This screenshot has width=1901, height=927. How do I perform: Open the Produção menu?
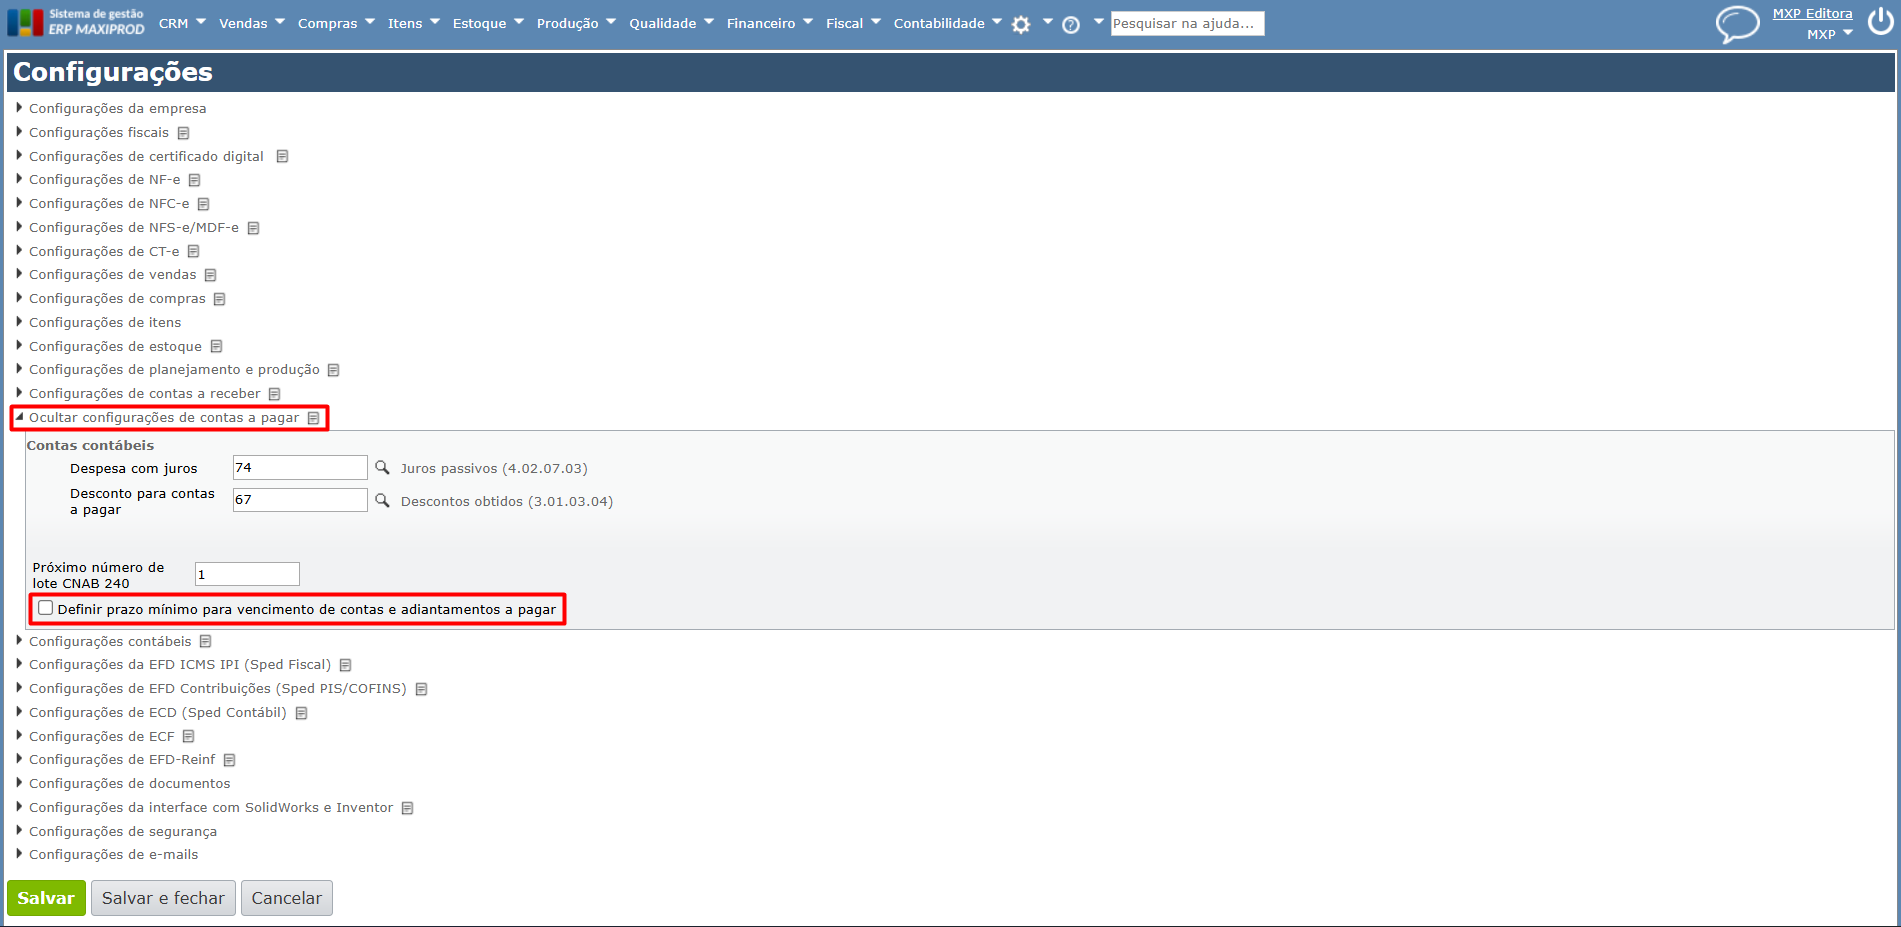click(x=576, y=23)
